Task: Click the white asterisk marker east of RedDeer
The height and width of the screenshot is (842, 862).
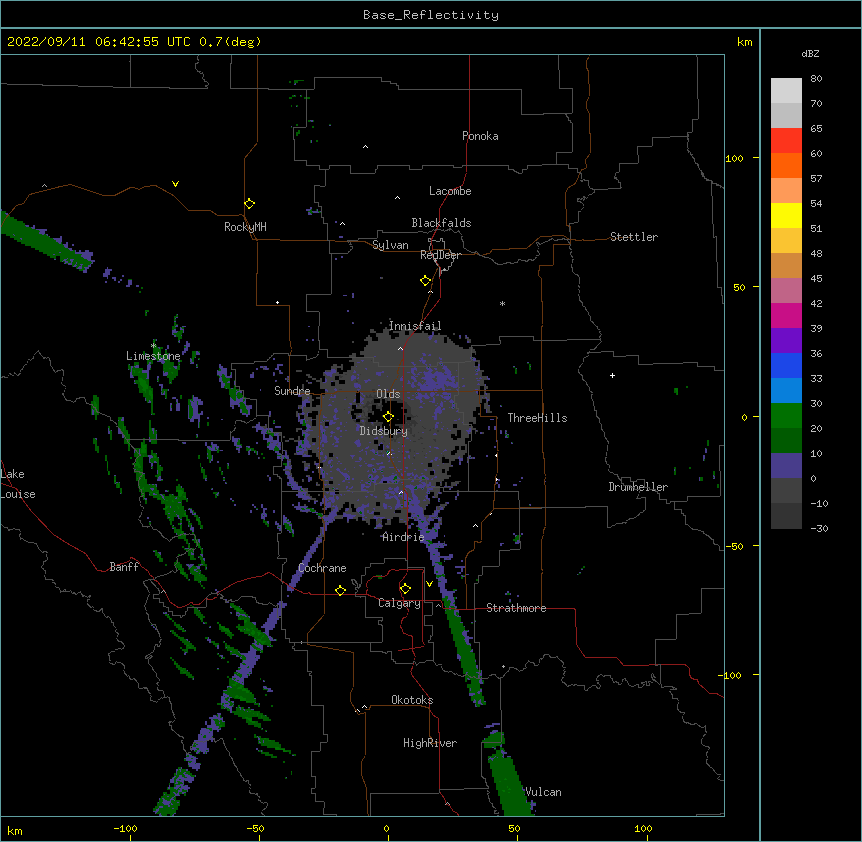Action: 502,303
